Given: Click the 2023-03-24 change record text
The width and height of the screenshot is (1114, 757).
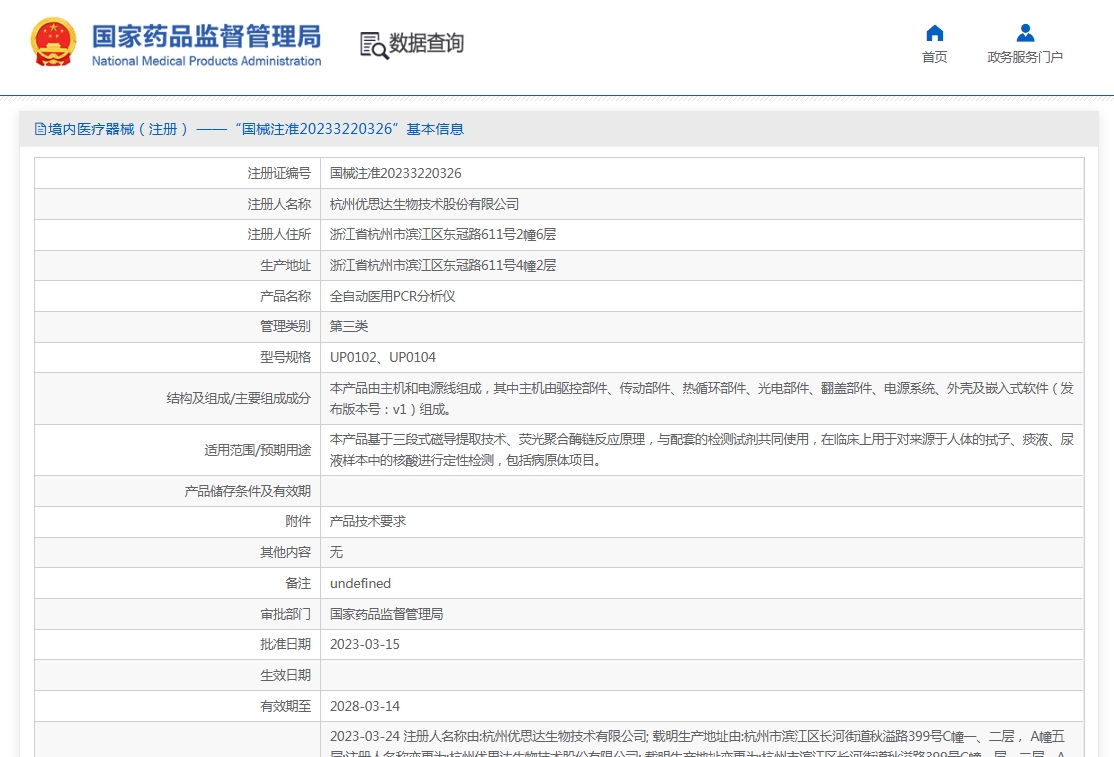Looking at the screenshot, I should click(698, 744).
